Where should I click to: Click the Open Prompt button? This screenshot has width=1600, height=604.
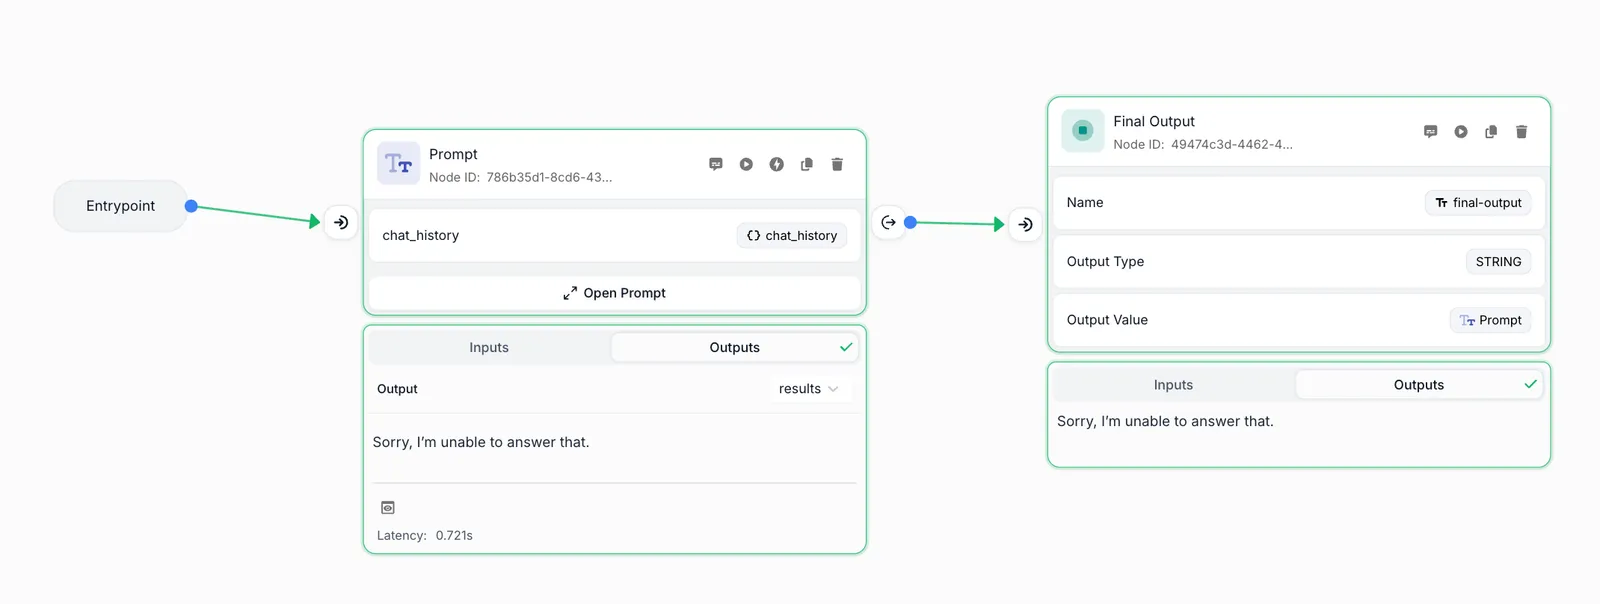(614, 293)
